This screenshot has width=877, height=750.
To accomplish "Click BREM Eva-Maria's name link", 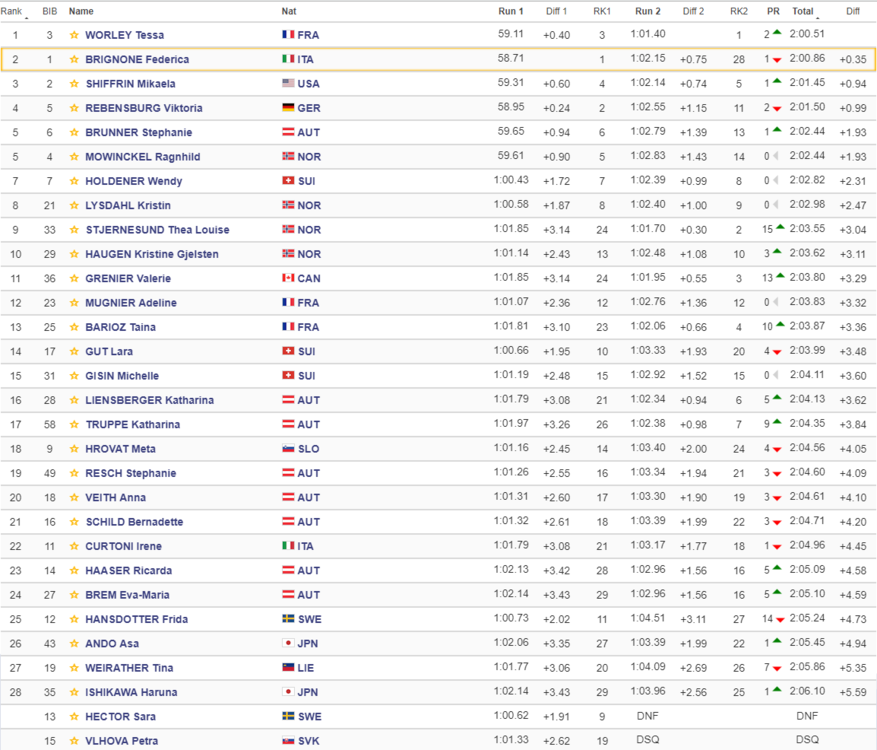I will pos(127,595).
